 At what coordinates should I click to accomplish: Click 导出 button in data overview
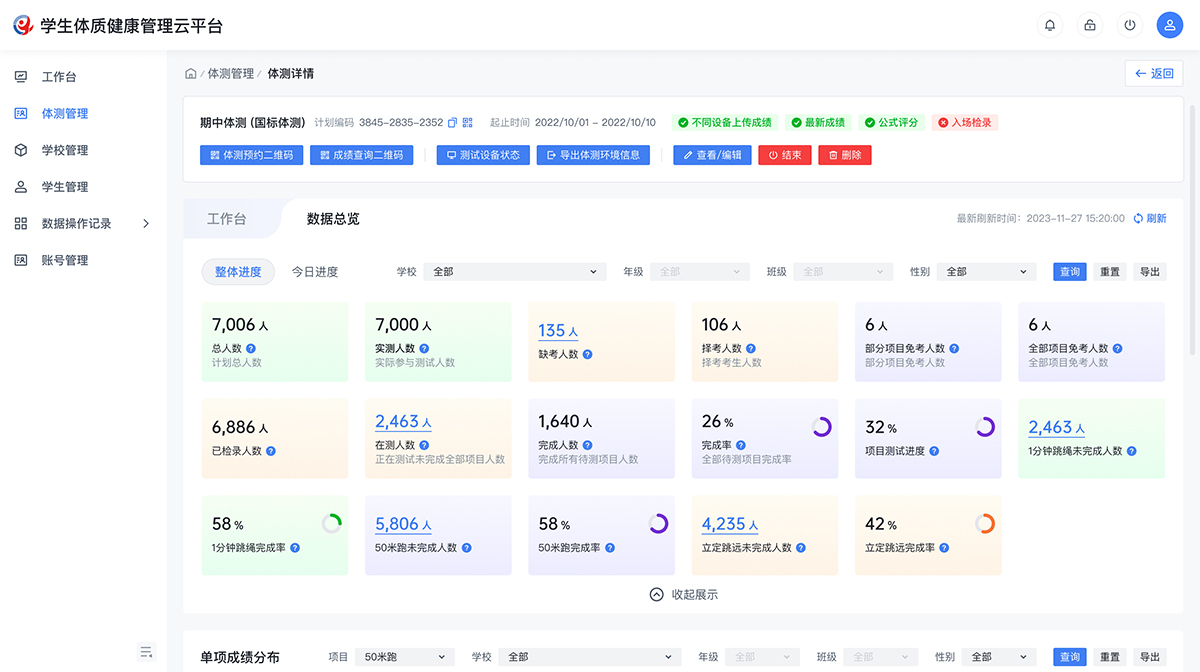(x=1150, y=272)
